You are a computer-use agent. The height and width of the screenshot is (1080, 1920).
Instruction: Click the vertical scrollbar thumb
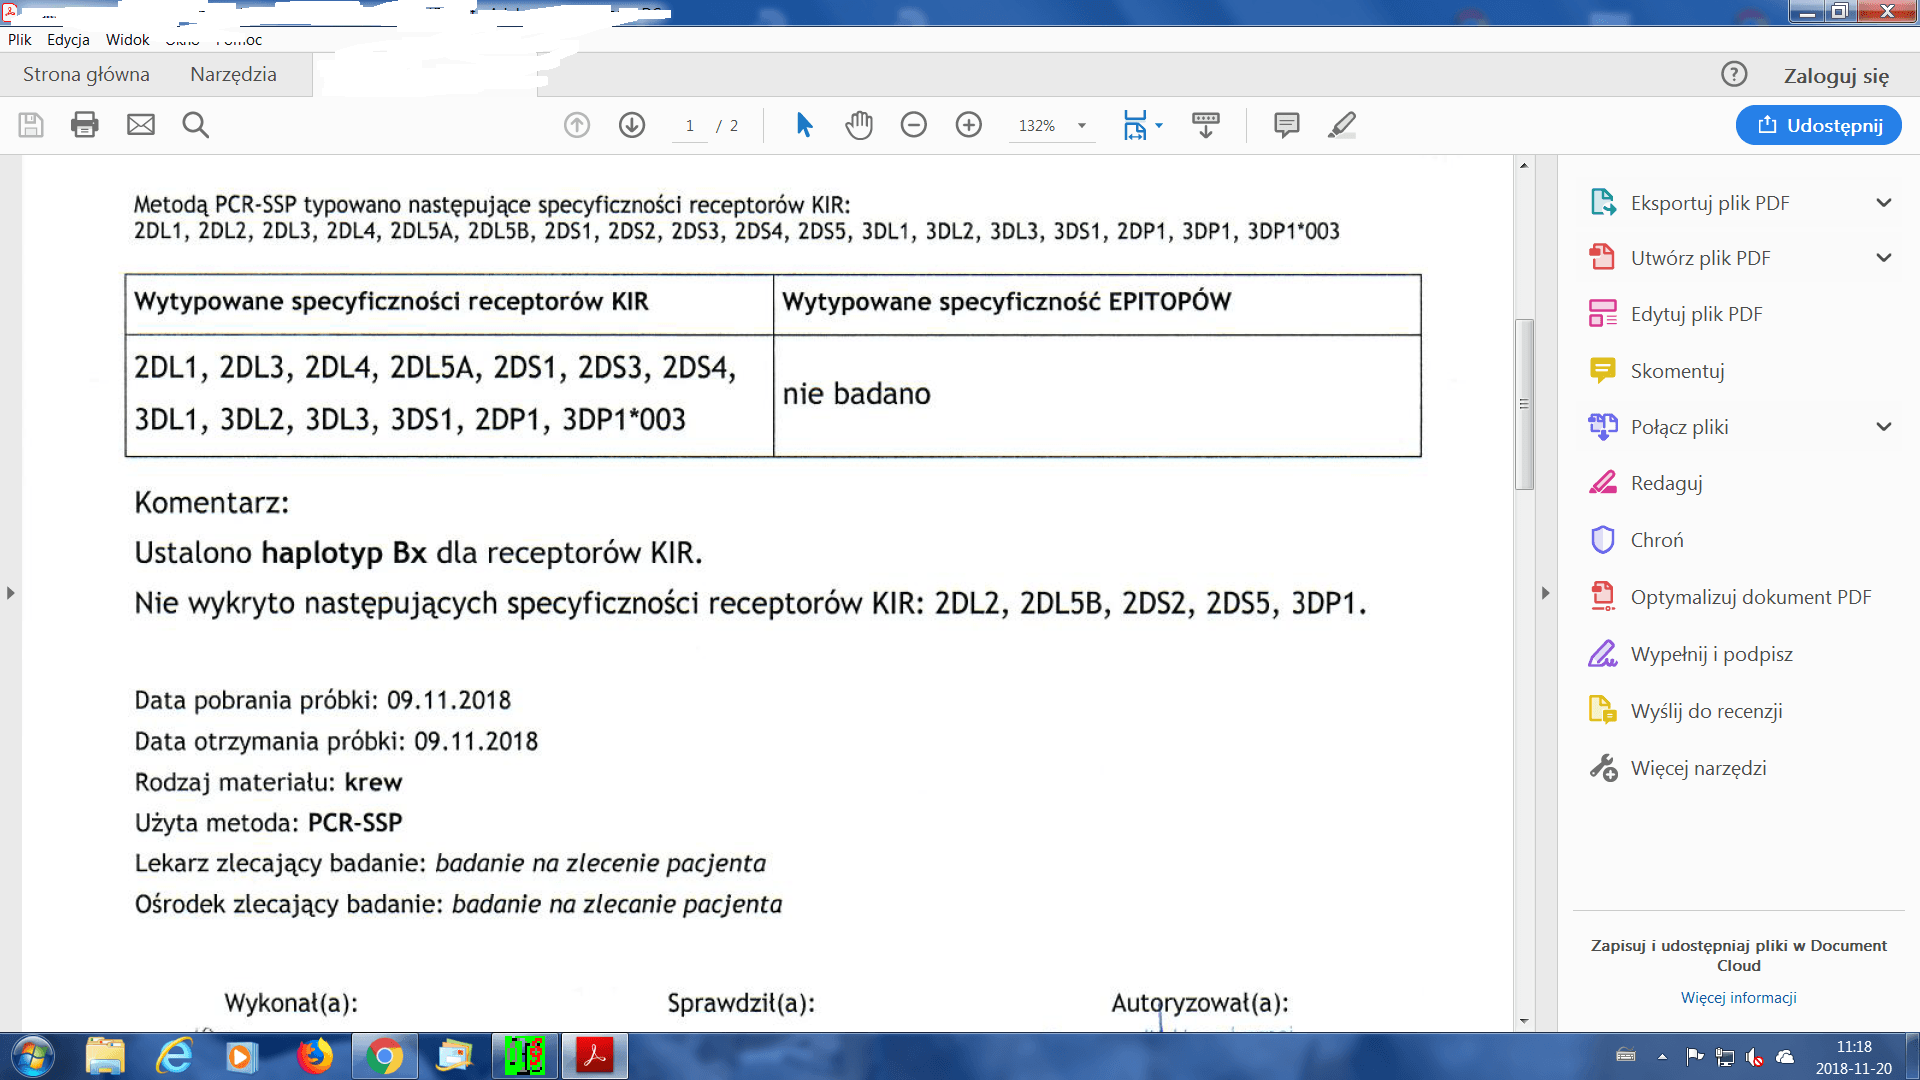[1524, 404]
